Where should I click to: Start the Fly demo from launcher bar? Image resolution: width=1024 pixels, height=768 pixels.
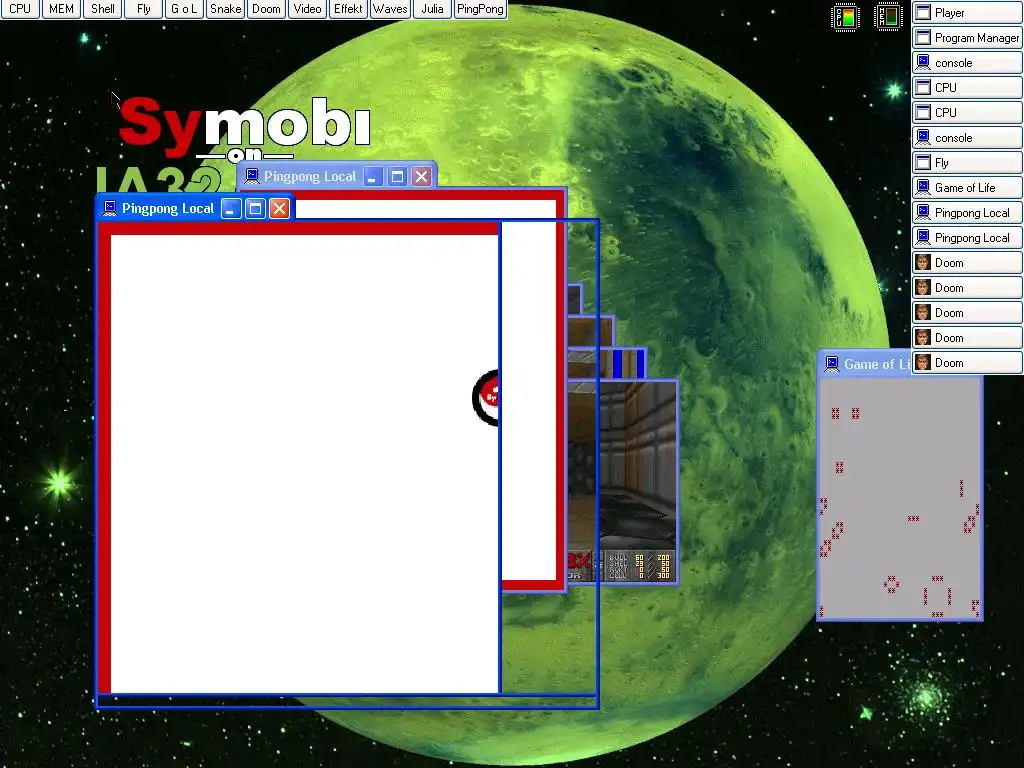point(144,9)
